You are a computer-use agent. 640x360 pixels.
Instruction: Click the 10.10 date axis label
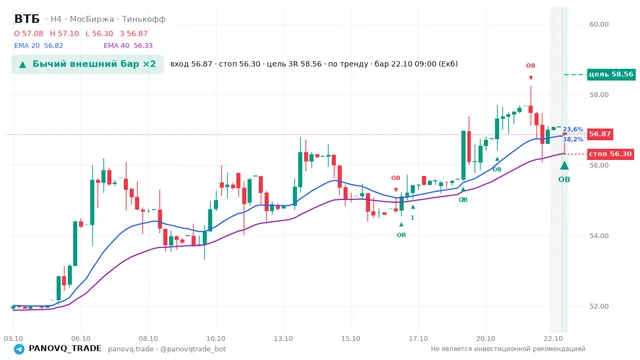click(216, 339)
